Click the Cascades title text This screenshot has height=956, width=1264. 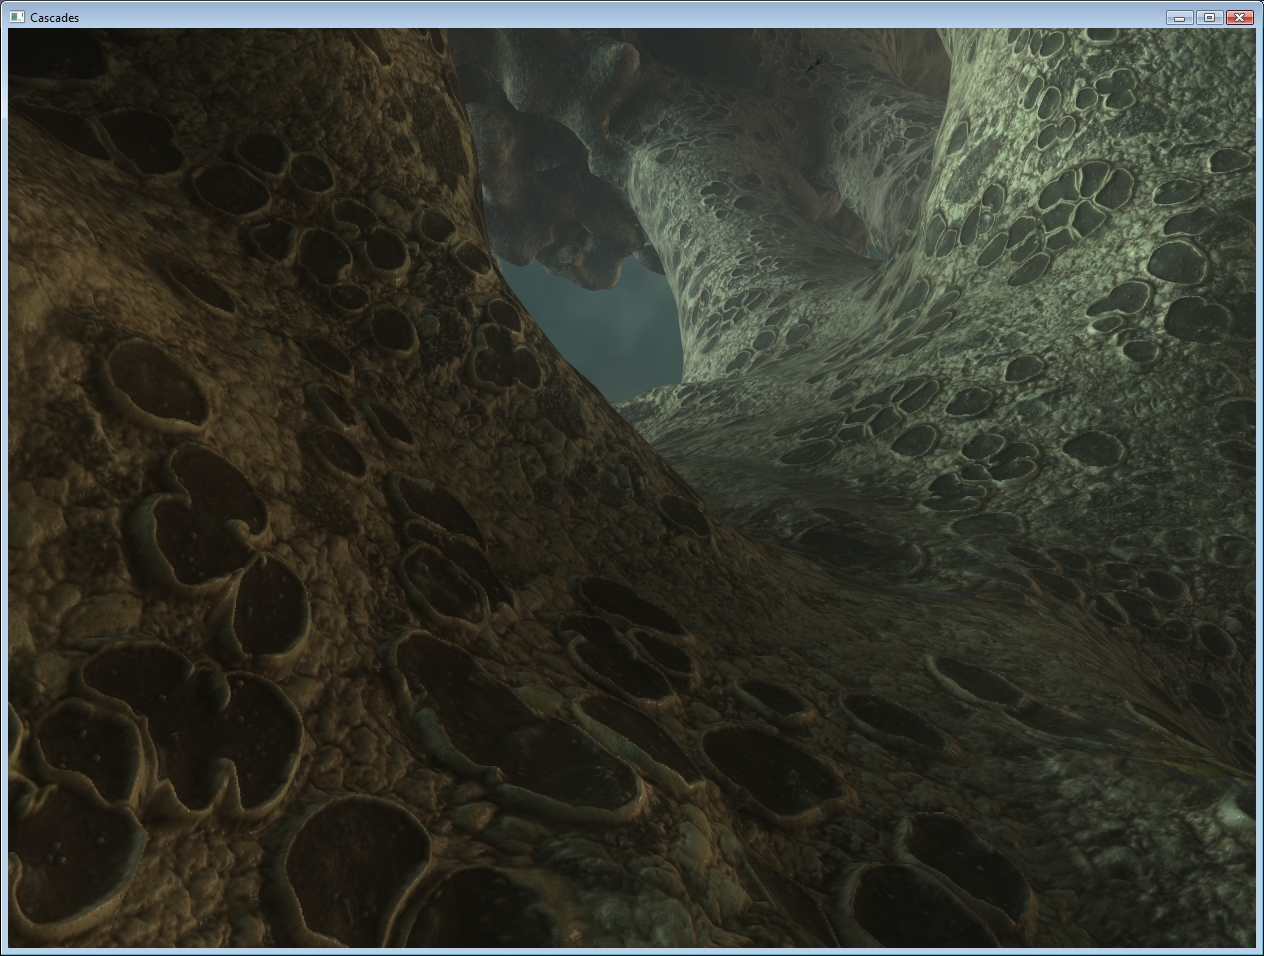coord(55,17)
